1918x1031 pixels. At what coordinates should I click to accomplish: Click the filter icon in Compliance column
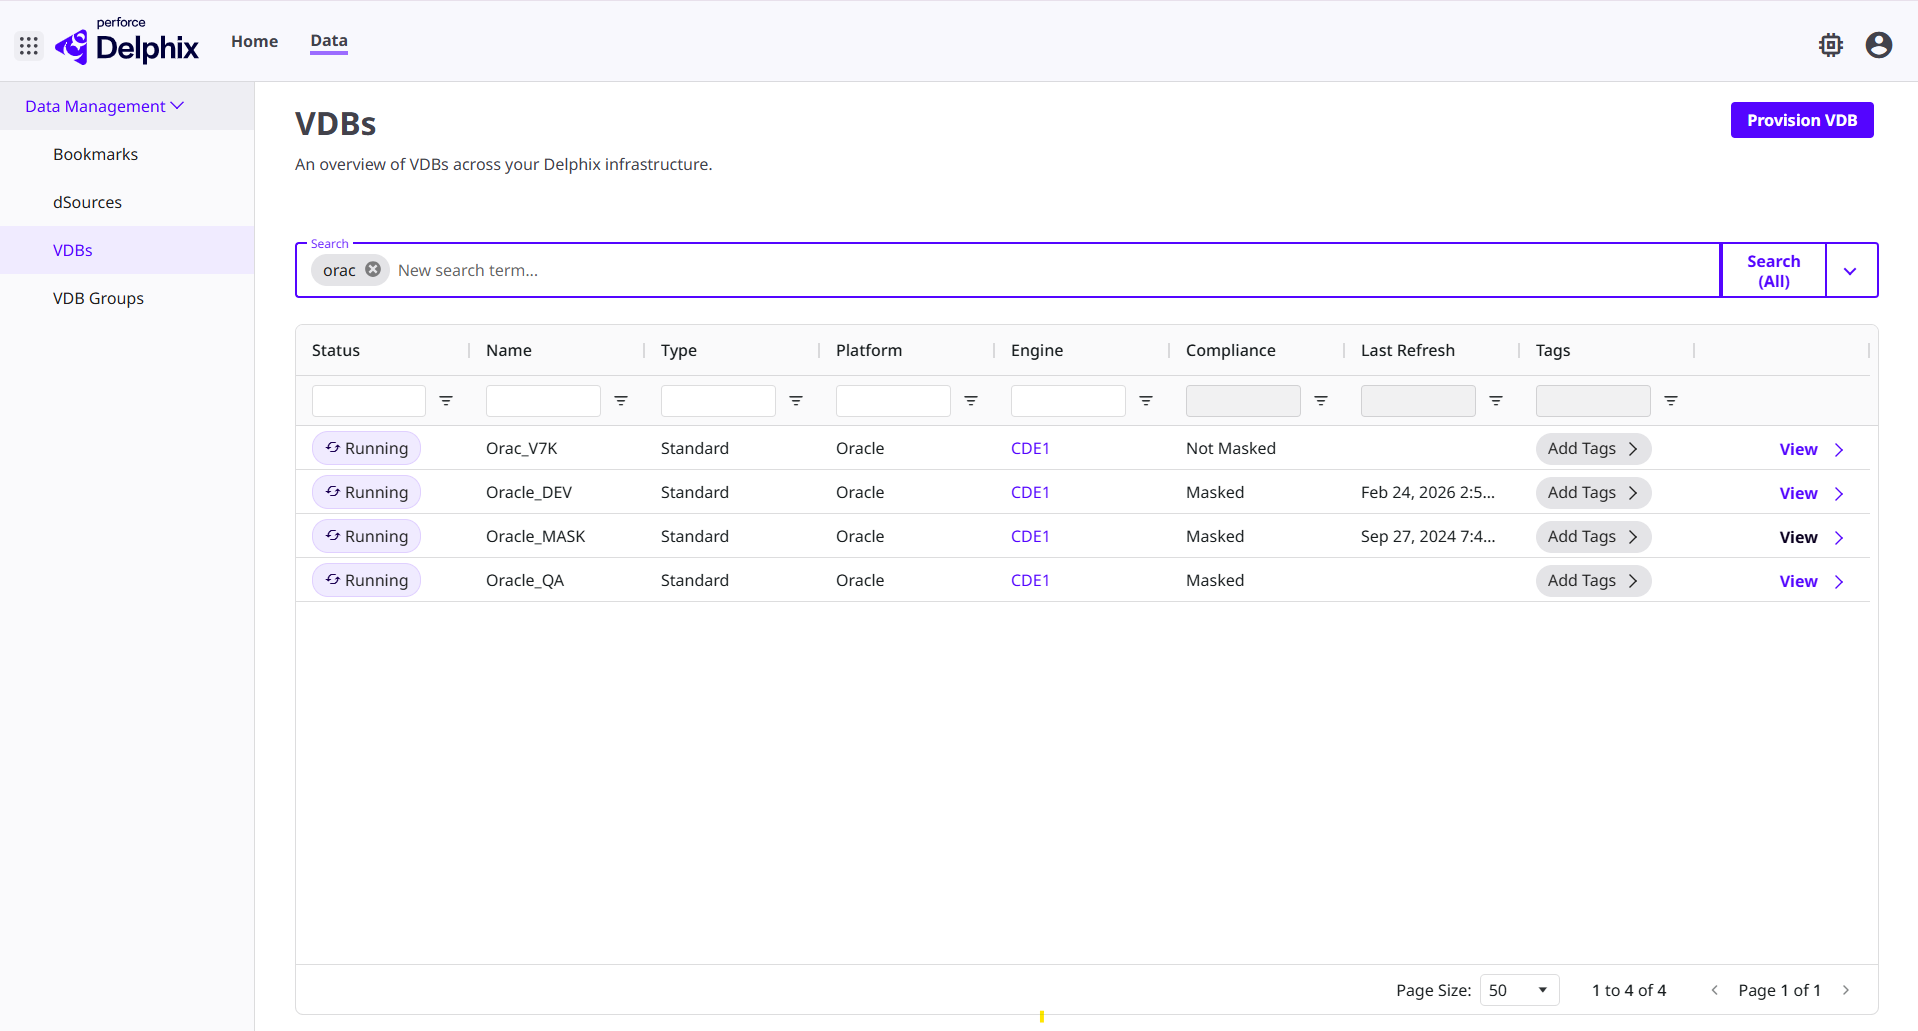(1321, 400)
